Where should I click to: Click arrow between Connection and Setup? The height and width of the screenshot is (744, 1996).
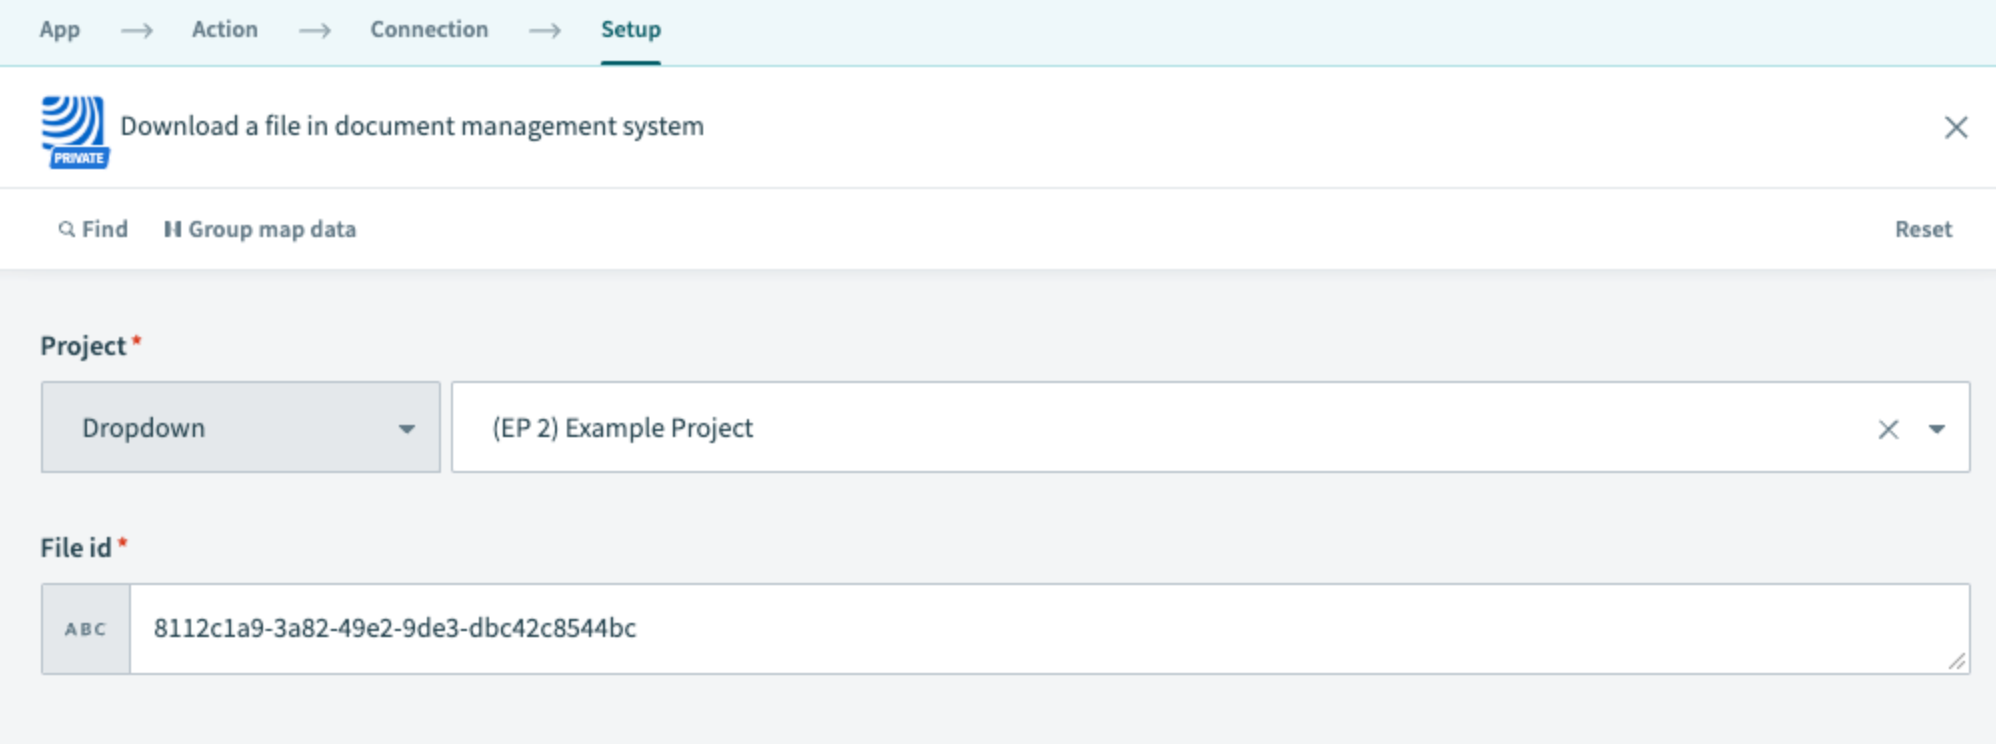tap(545, 30)
